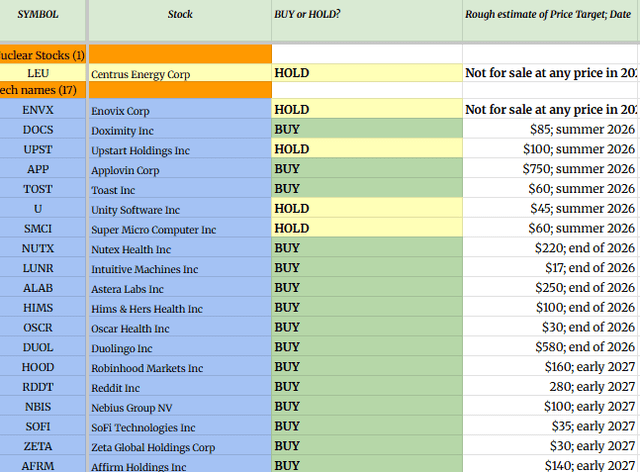Image resolution: width=640 pixels, height=472 pixels.
Task: Select the SYMBOL column header
Action: [x=42, y=20]
